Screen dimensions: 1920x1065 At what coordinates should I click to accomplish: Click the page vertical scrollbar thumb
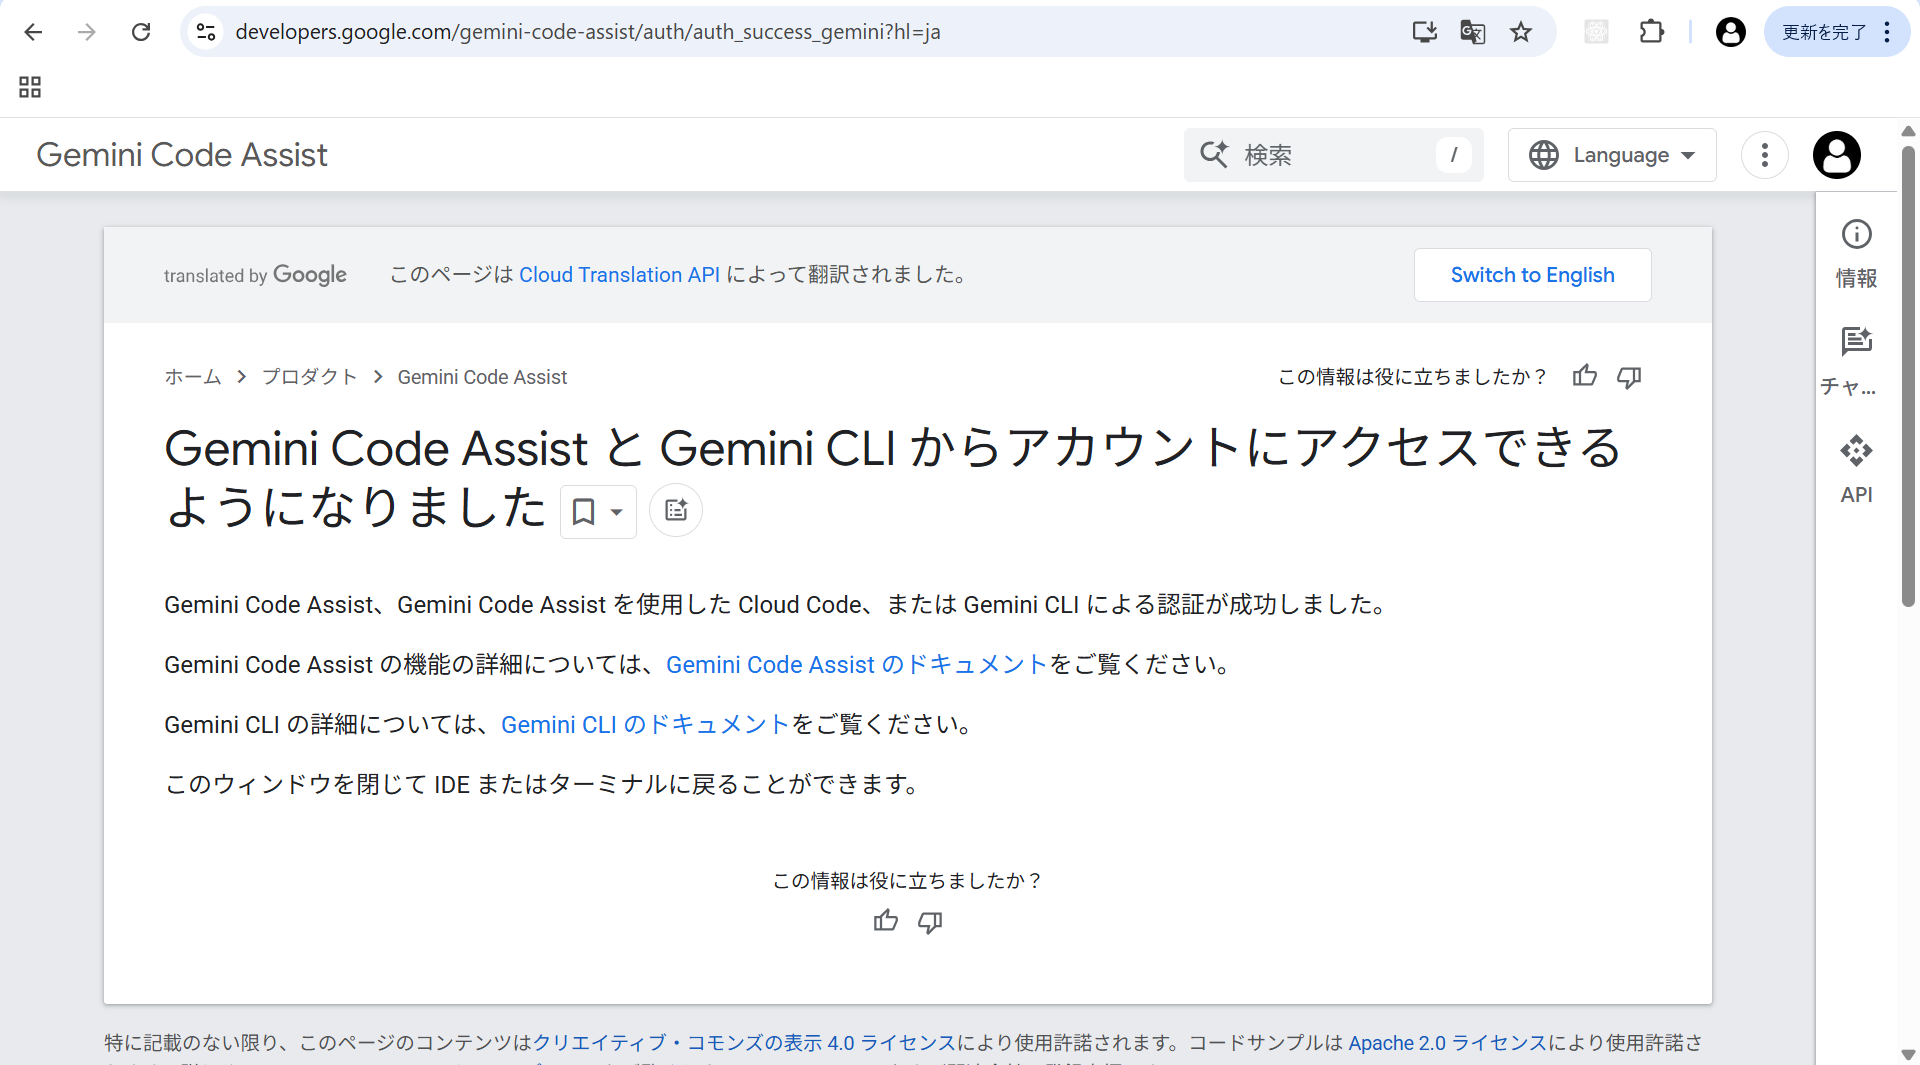1908,375
